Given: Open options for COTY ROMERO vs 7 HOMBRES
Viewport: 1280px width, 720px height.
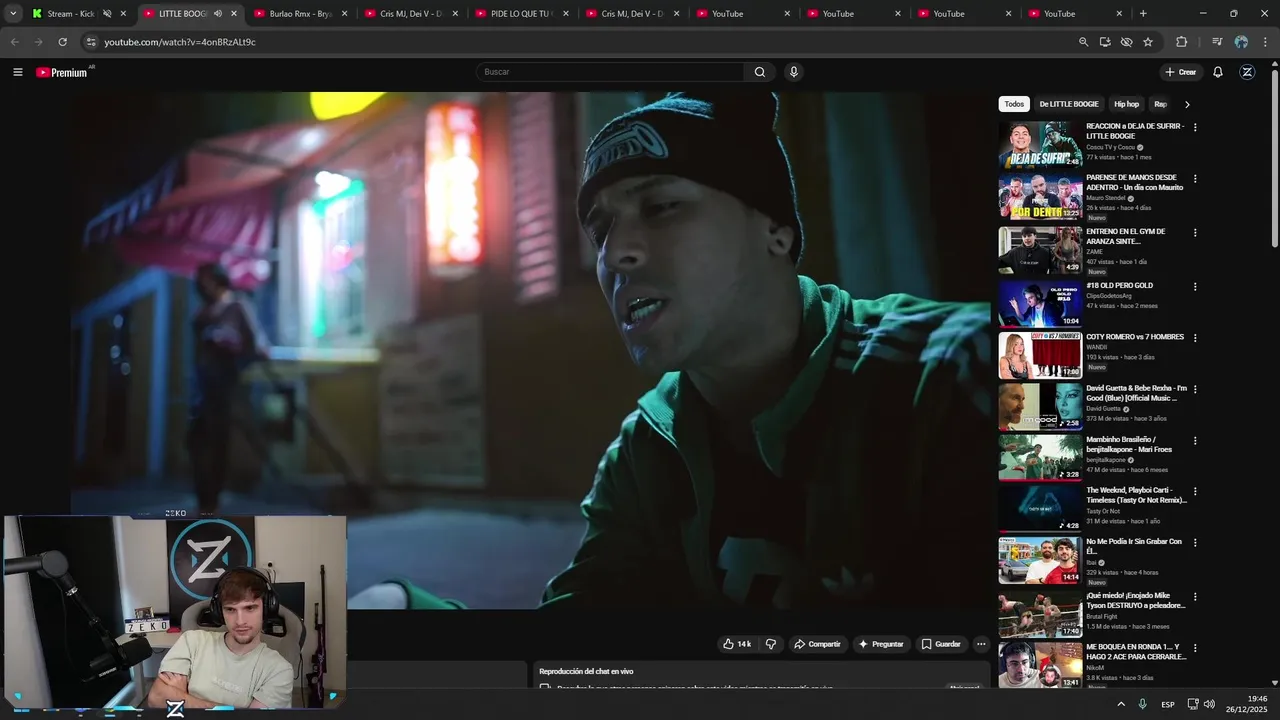Looking at the screenshot, I should pyautogui.click(x=1195, y=338).
